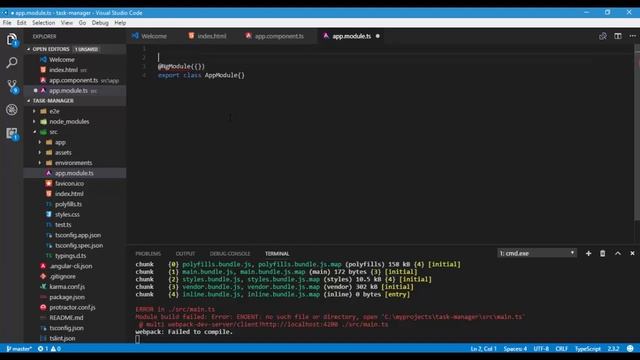Switch to the Debug Console panel tab

[x=230, y=253]
